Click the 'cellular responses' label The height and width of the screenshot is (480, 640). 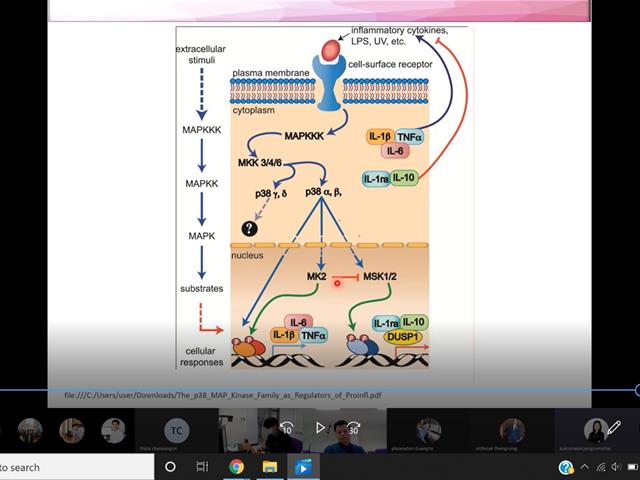201,356
